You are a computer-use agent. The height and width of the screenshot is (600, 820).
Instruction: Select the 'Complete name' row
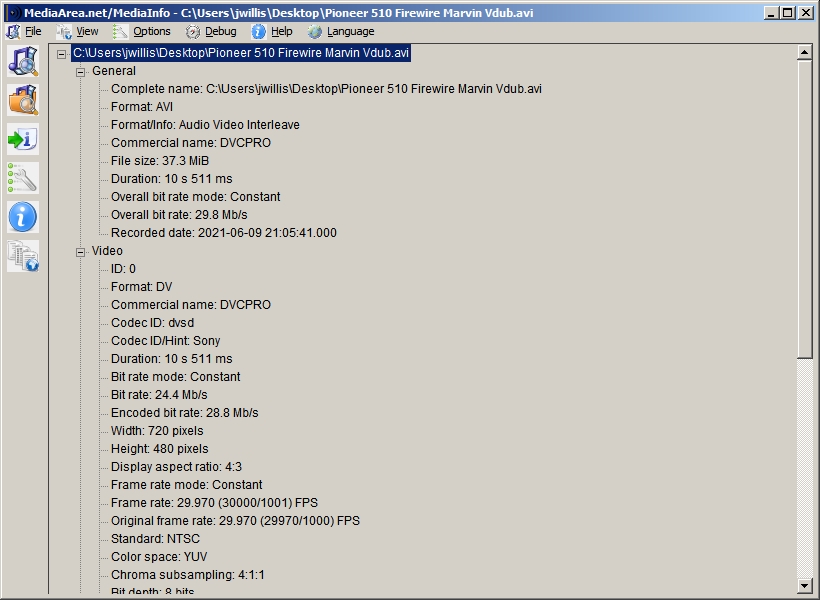(x=326, y=89)
